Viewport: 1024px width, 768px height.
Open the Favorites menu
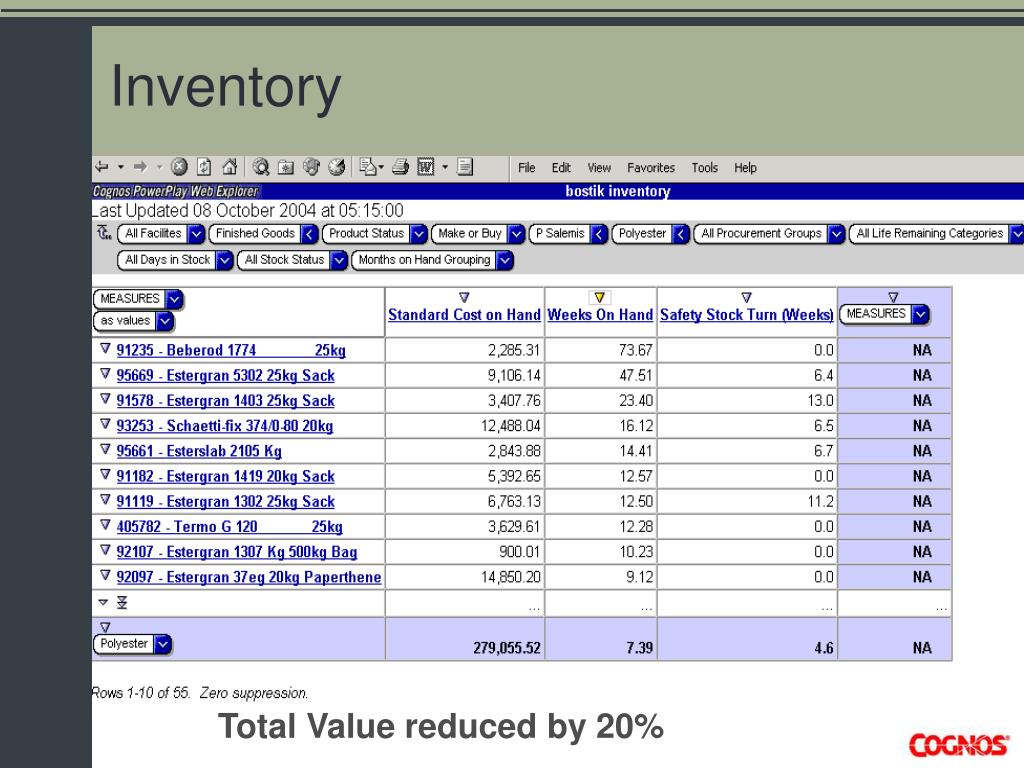(x=651, y=168)
